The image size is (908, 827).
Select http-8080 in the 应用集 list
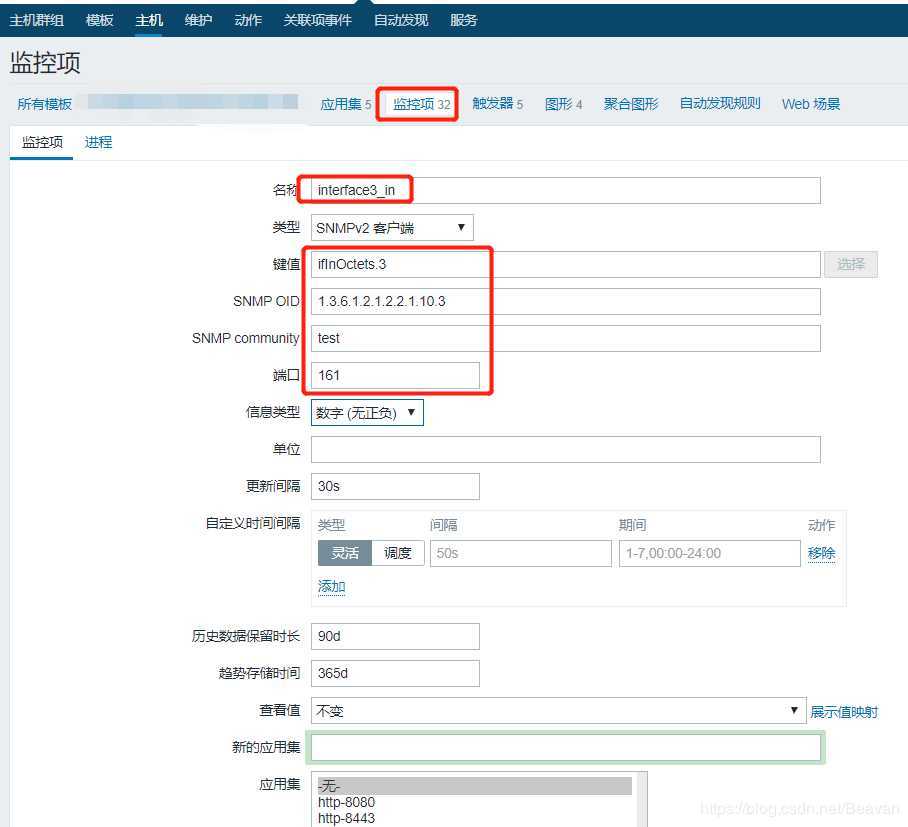(x=475, y=802)
